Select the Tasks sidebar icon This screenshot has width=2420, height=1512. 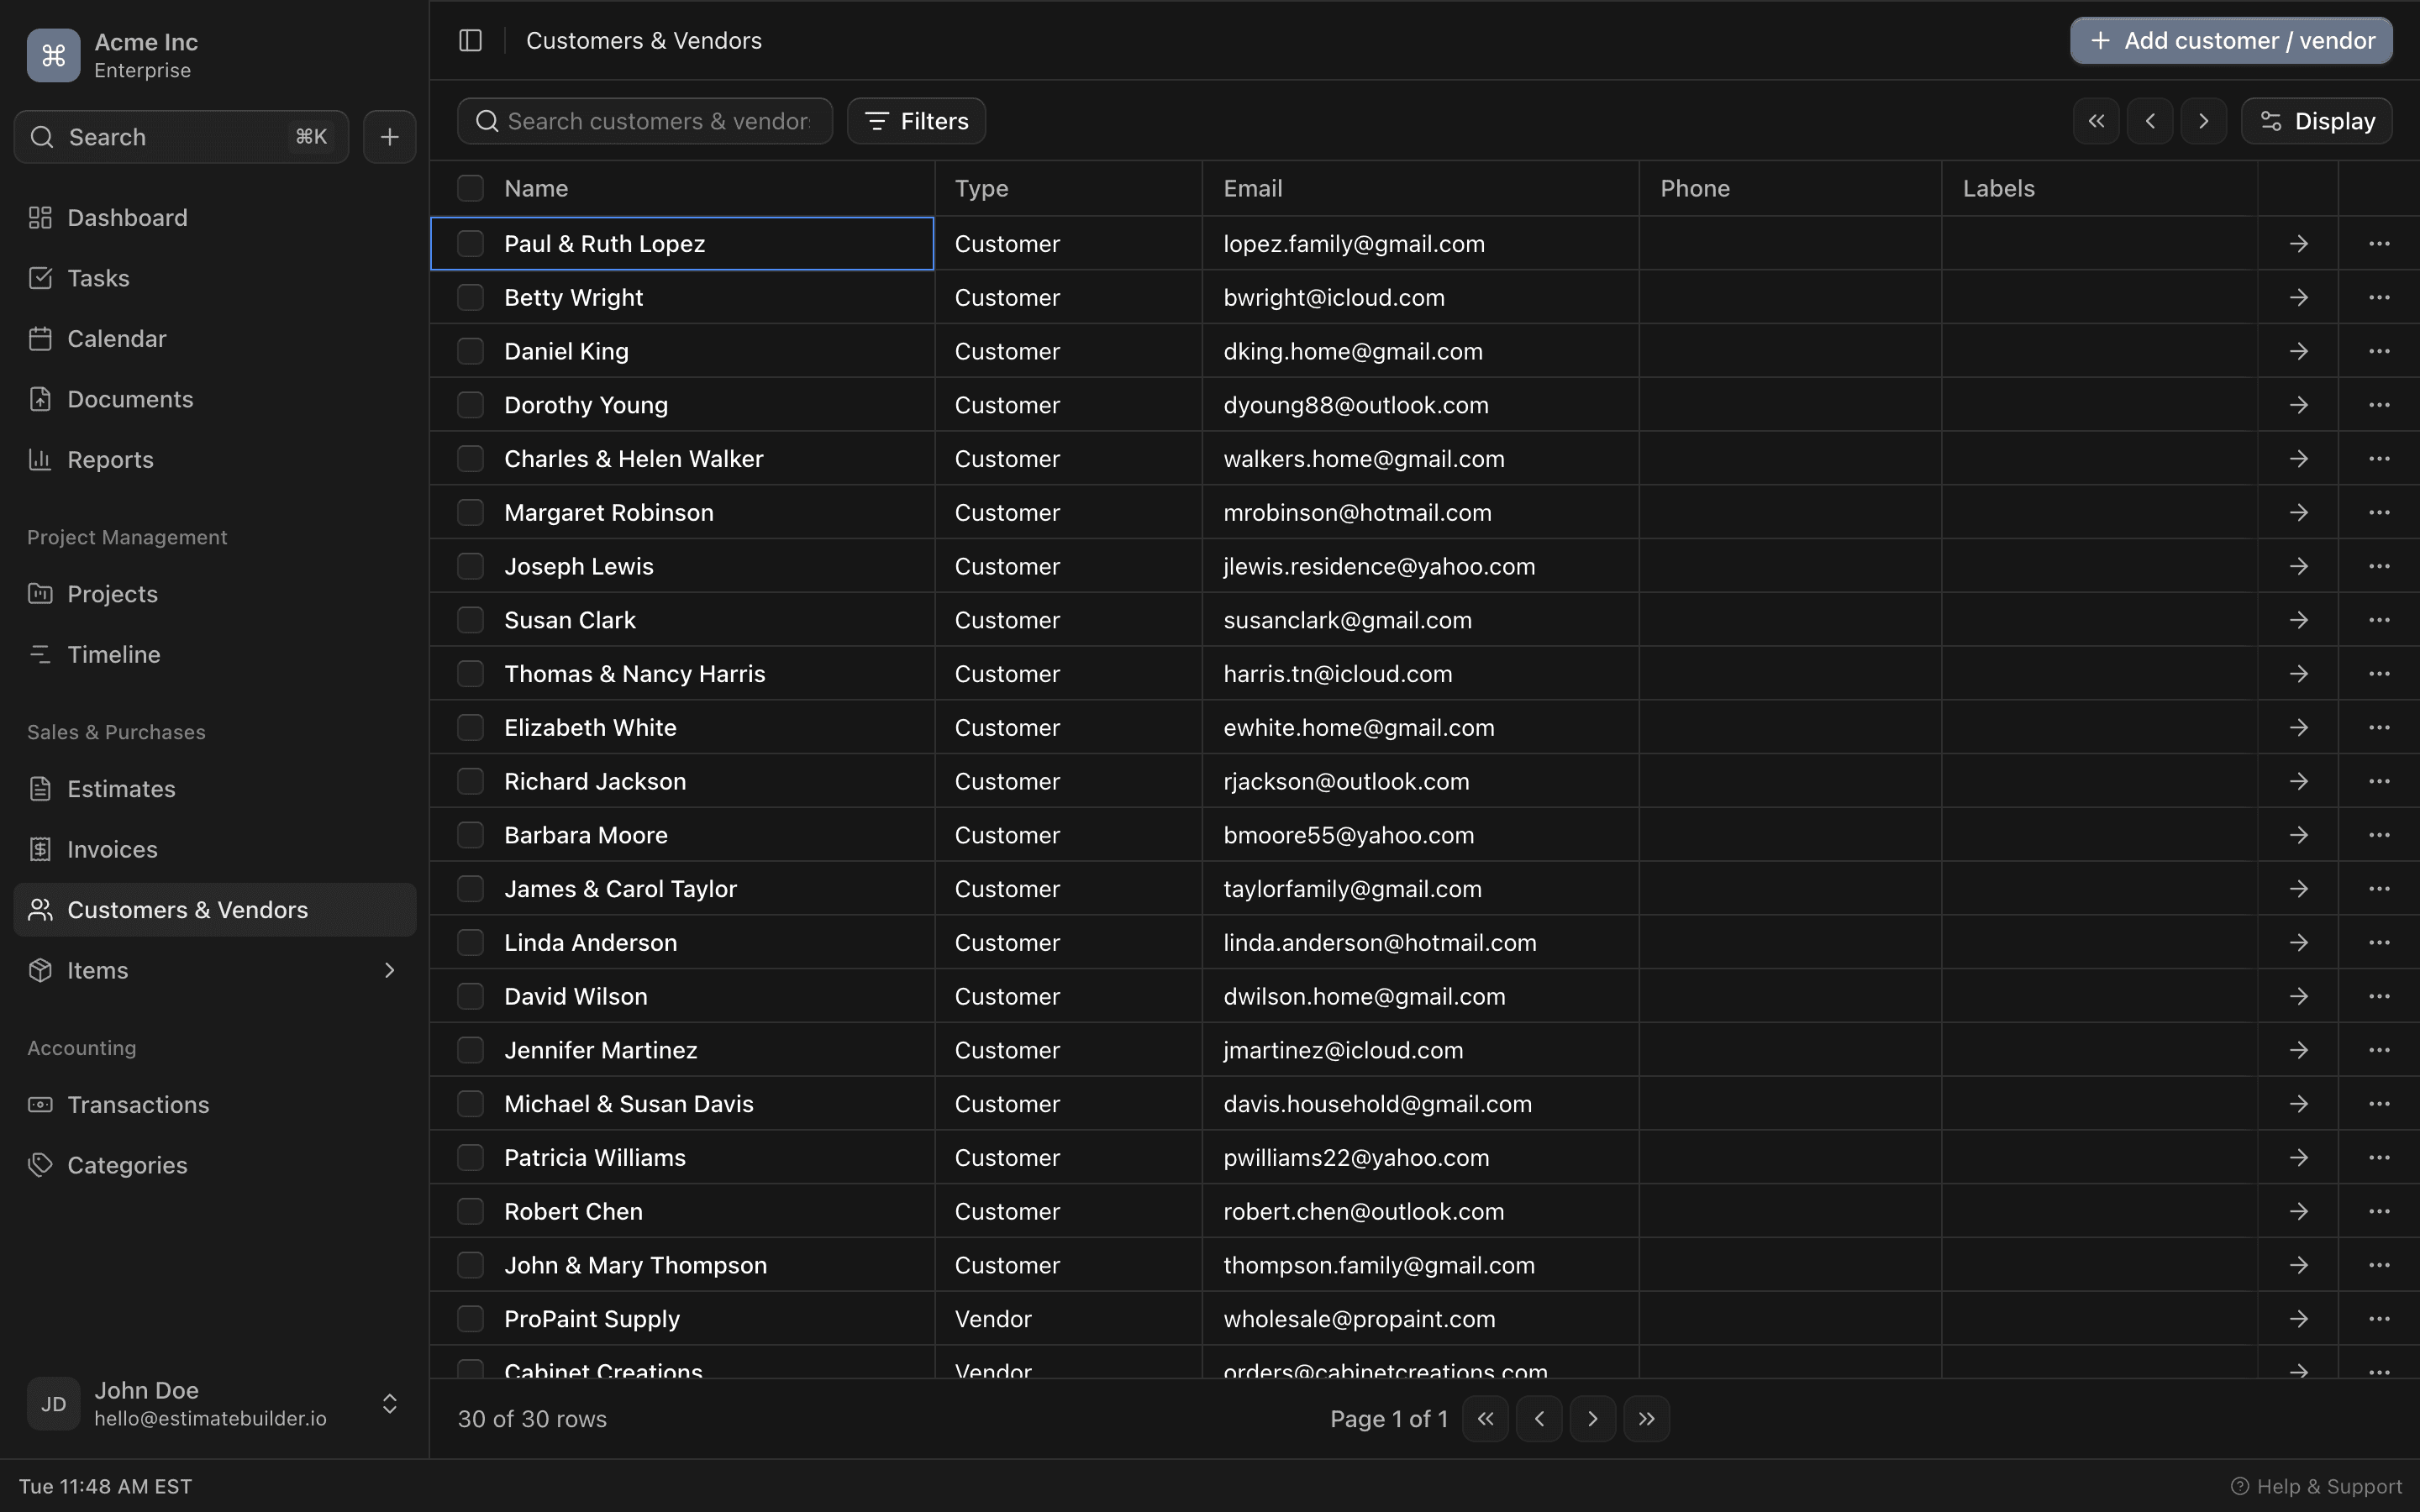click(x=40, y=277)
